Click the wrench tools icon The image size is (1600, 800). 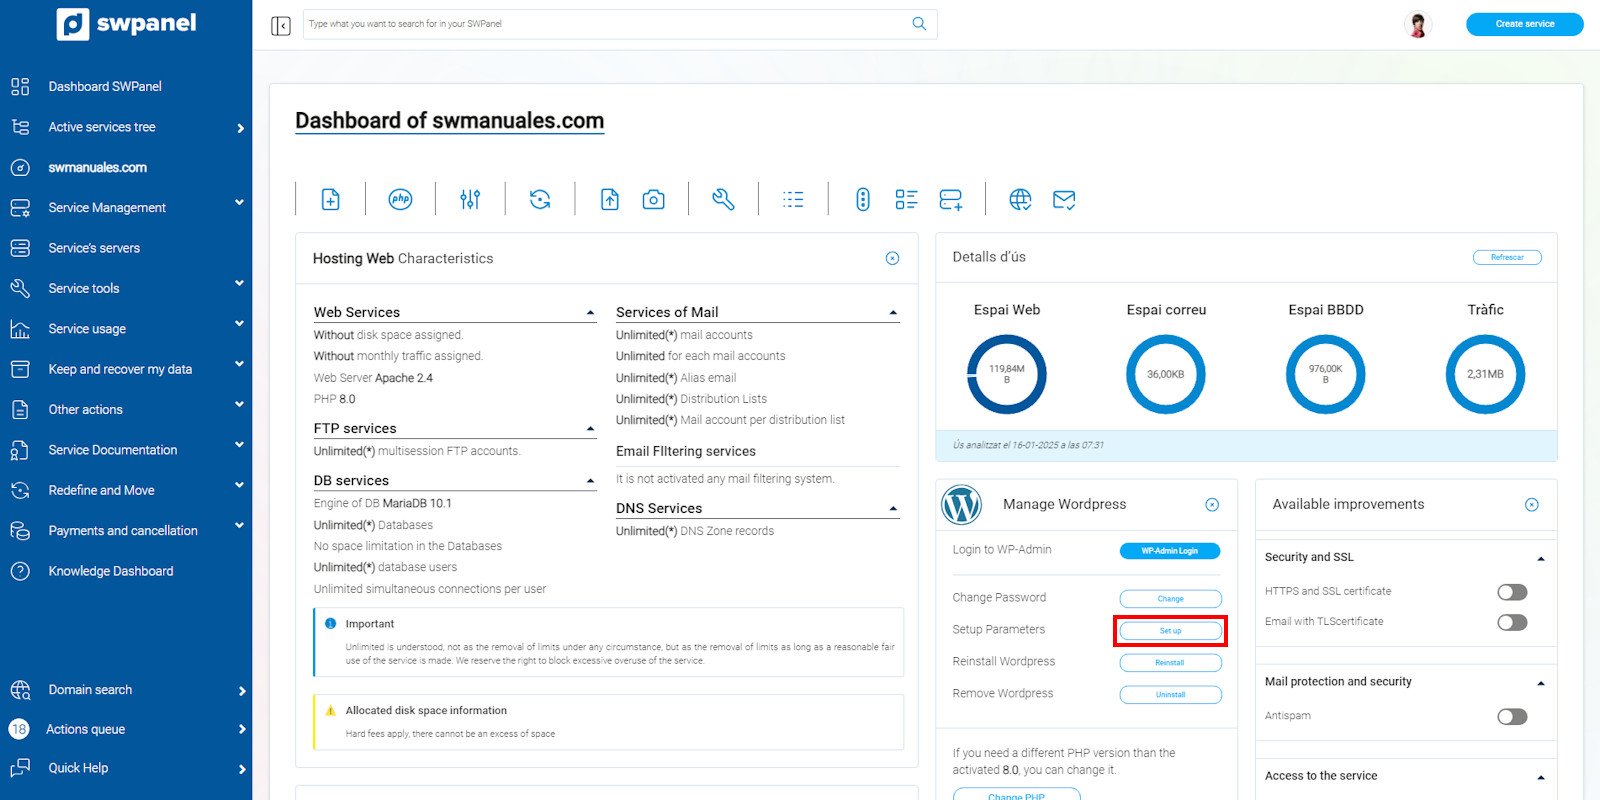[723, 199]
